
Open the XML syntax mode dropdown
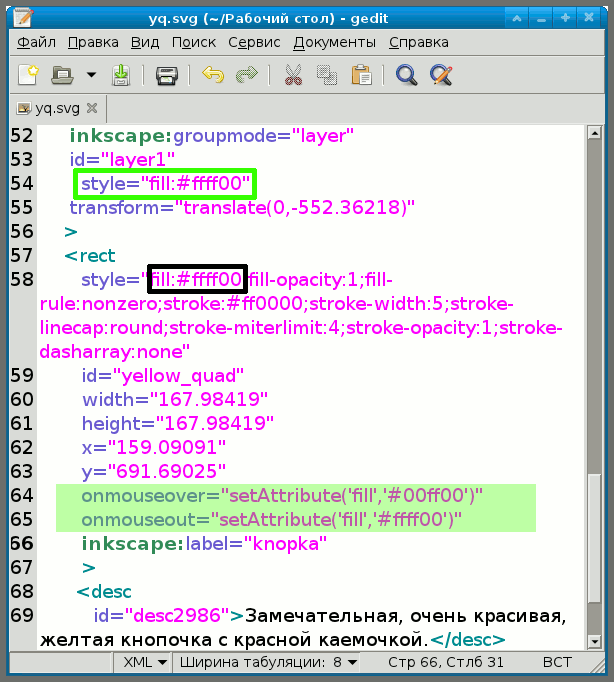tap(144, 662)
